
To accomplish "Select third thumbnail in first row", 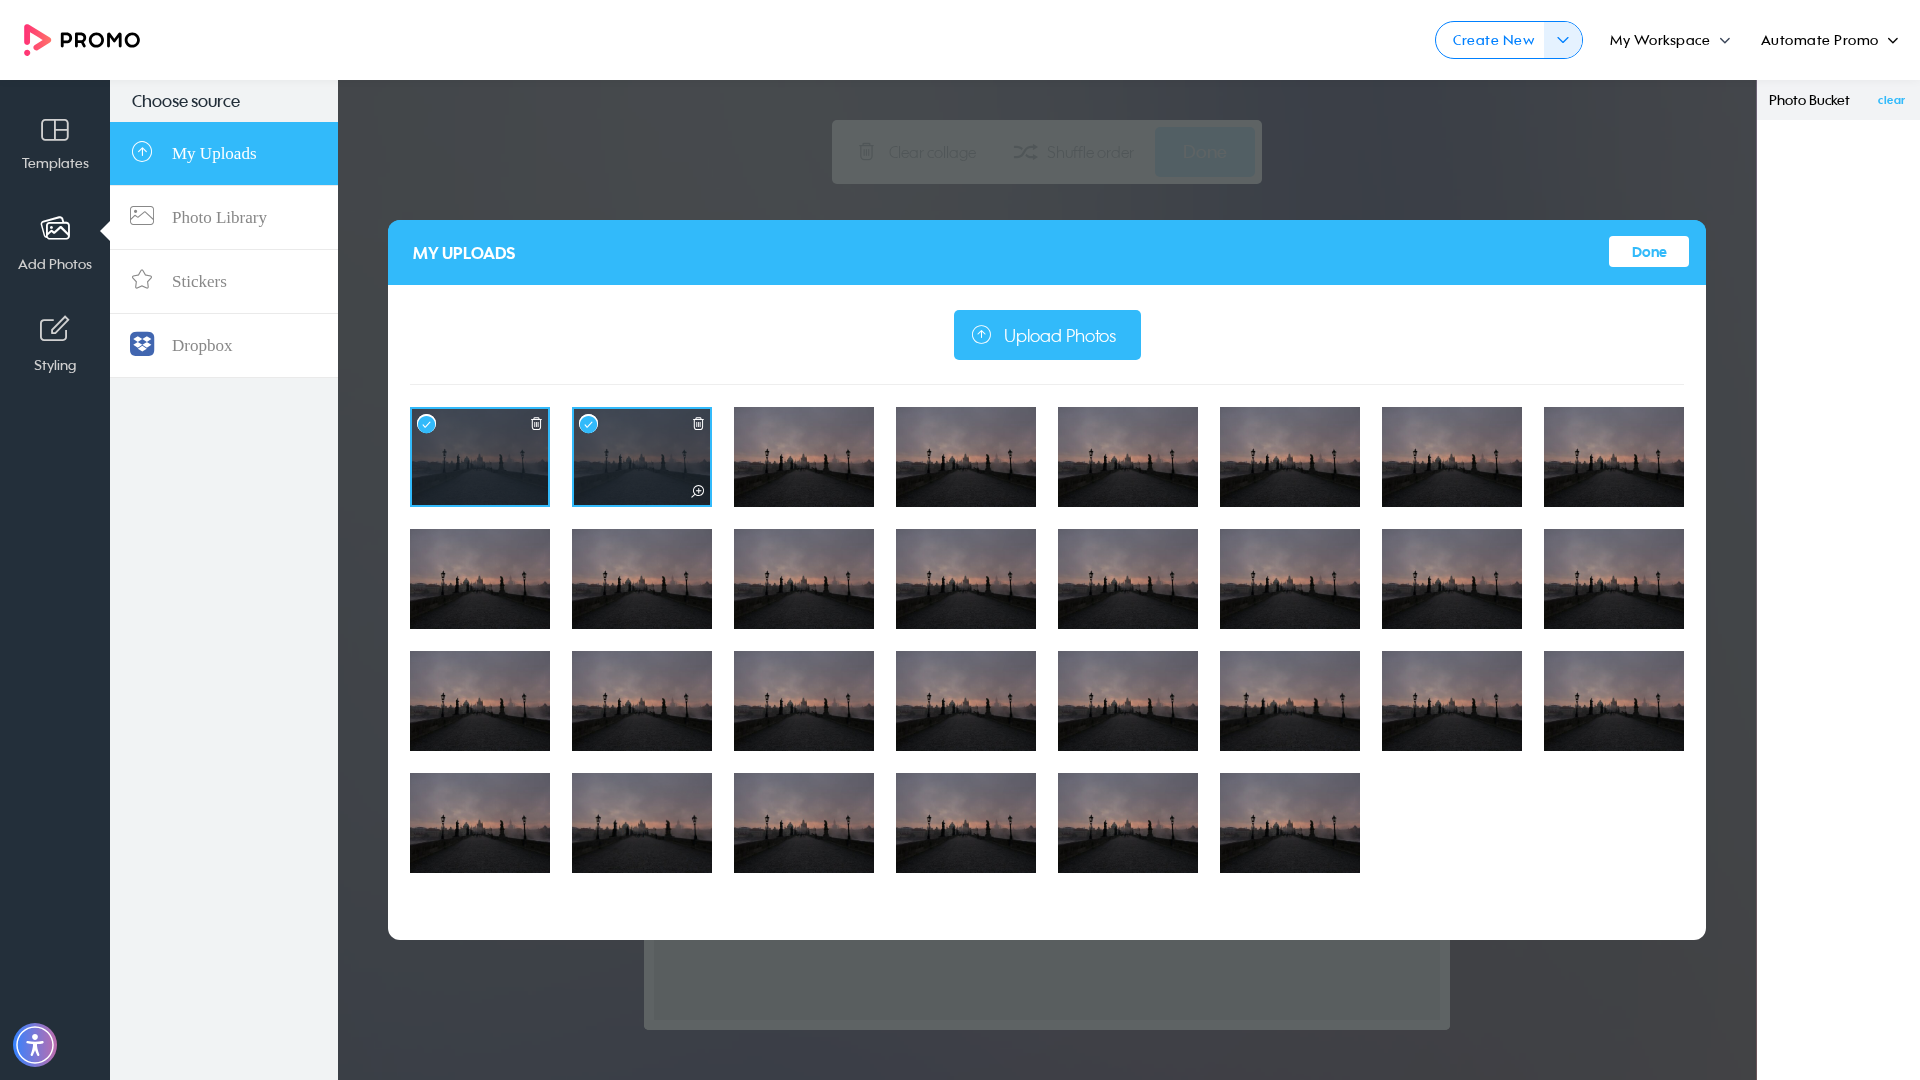I will pos(804,457).
